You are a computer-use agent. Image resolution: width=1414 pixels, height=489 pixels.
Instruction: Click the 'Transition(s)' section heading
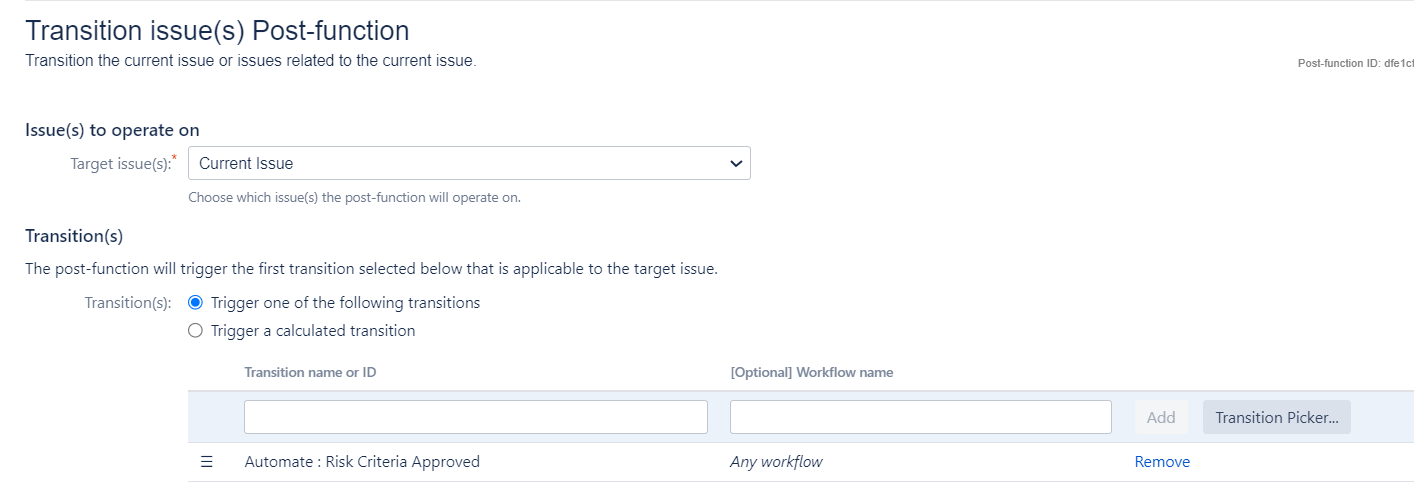[x=74, y=237]
